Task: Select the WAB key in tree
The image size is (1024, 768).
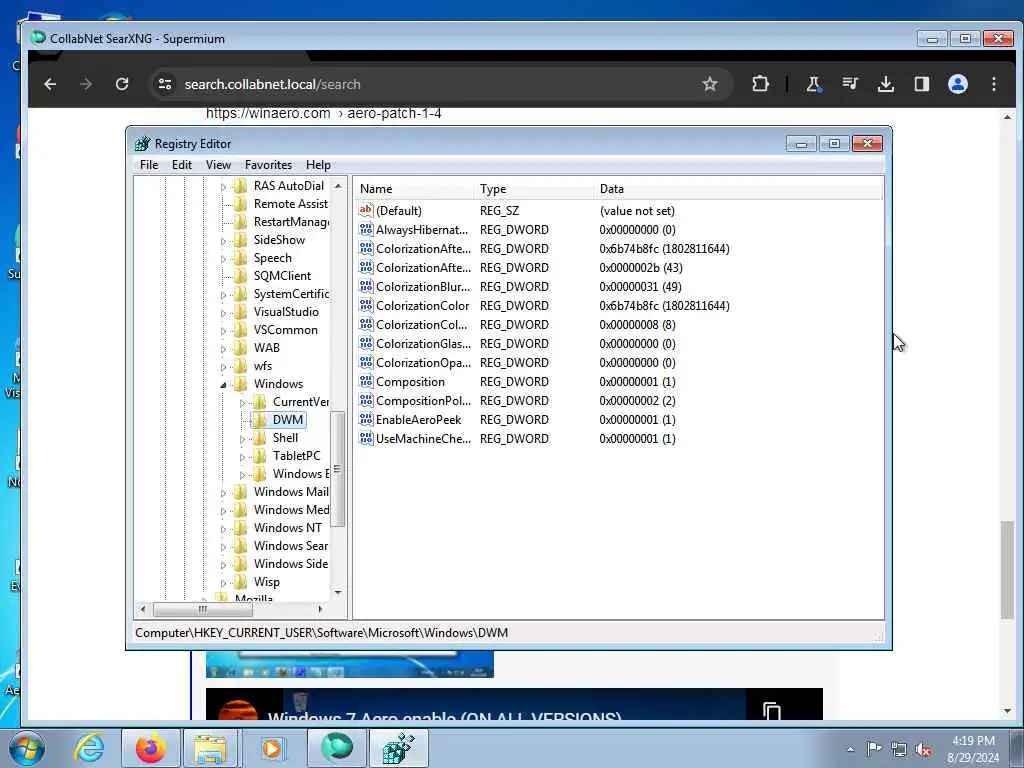Action: coord(266,347)
